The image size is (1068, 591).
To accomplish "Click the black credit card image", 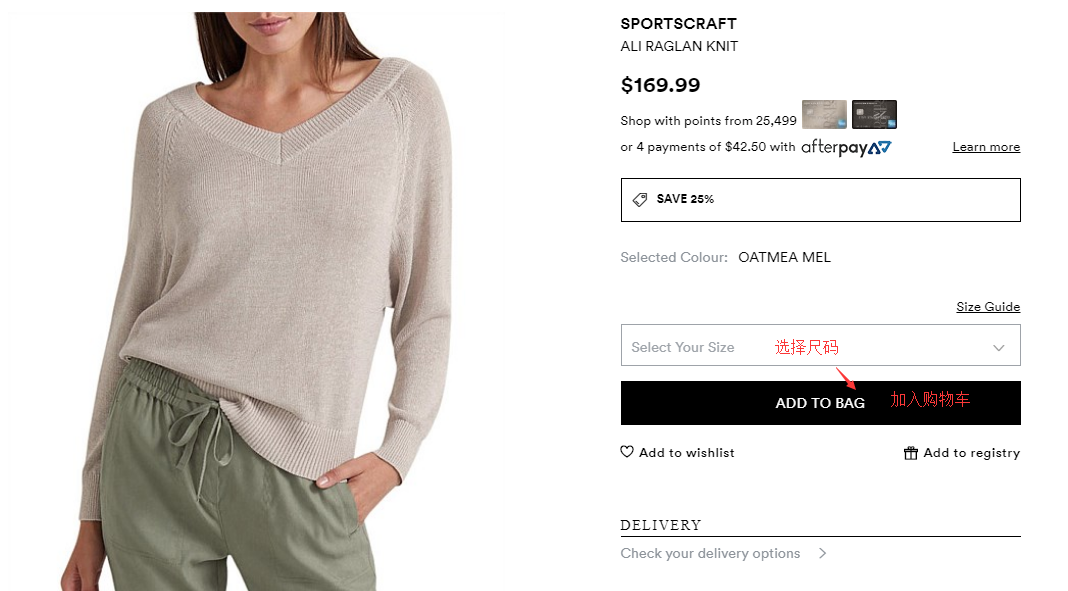I will coord(874,114).
